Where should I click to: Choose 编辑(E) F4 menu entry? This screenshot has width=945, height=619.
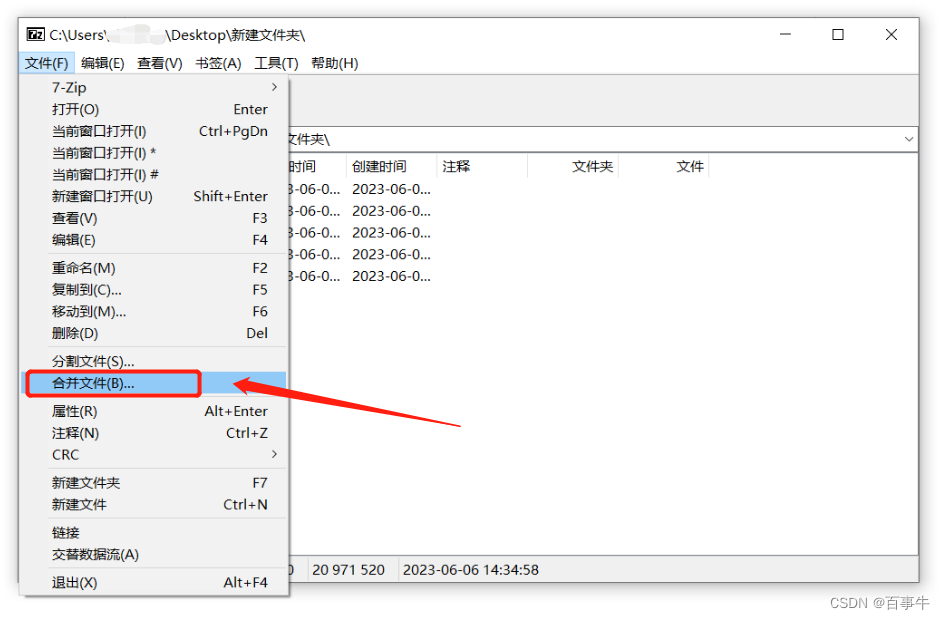click(154, 239)
